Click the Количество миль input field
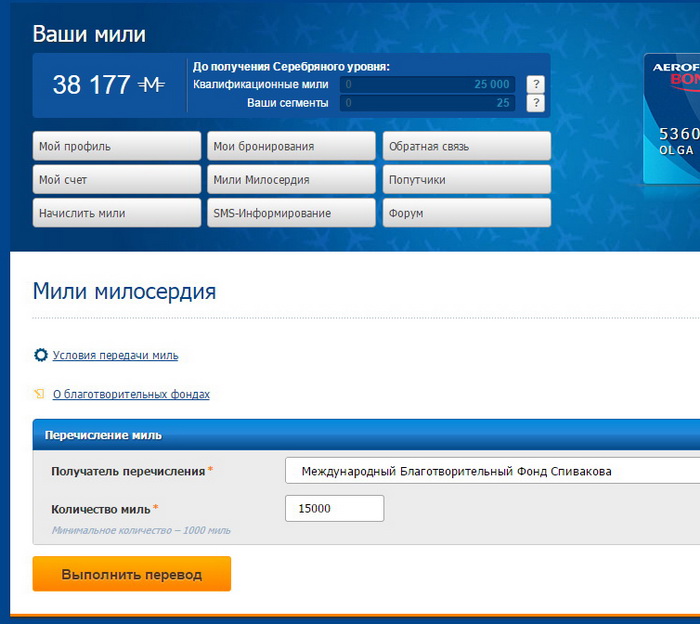This screenshot has height=624, width=700. coord(334,508)
